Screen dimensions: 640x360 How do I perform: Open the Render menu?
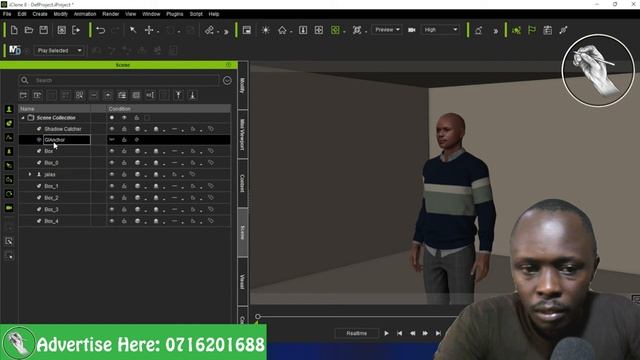(x=111, y=14)
